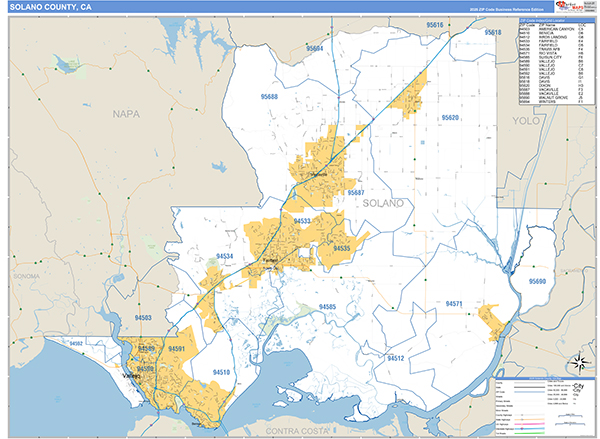Click ZIP code 94512 on map
Screen dimensions: 600x439
pos(396,358)
